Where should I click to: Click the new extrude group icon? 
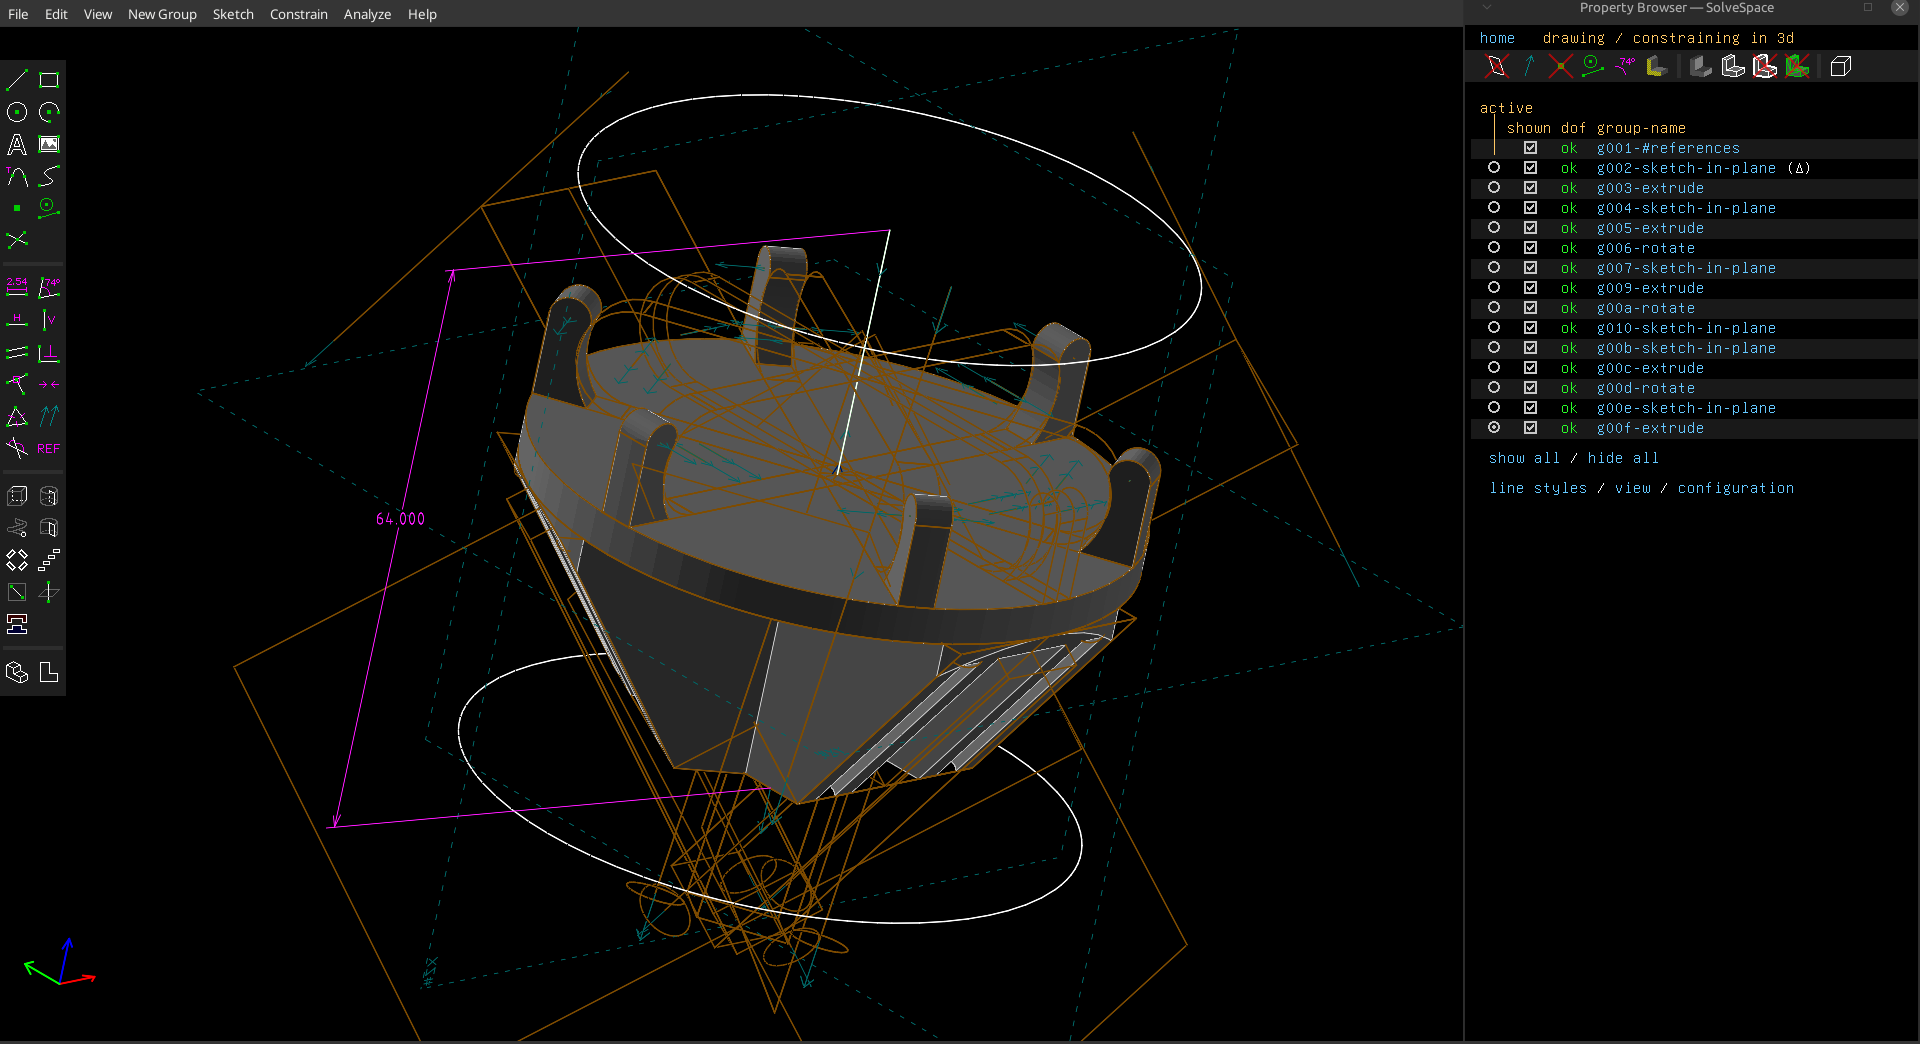pos(17,496)
